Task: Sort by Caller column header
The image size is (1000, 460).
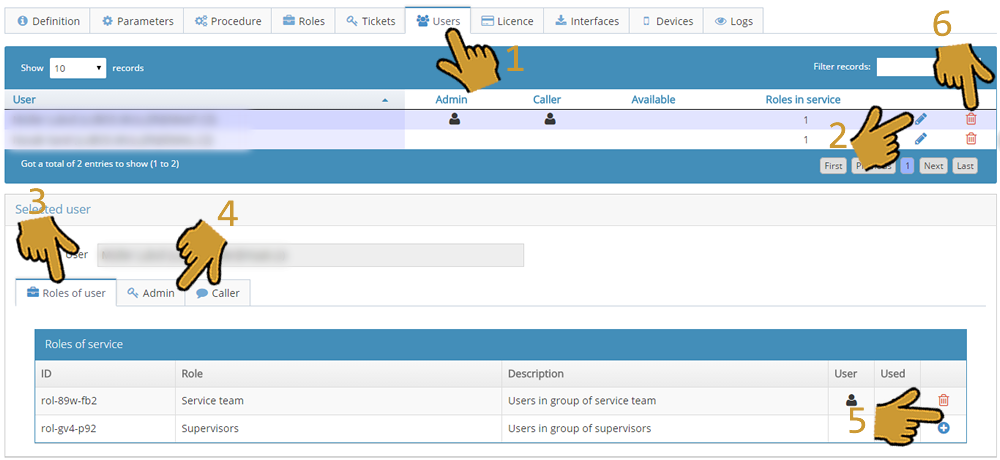Action: [547, 100]
